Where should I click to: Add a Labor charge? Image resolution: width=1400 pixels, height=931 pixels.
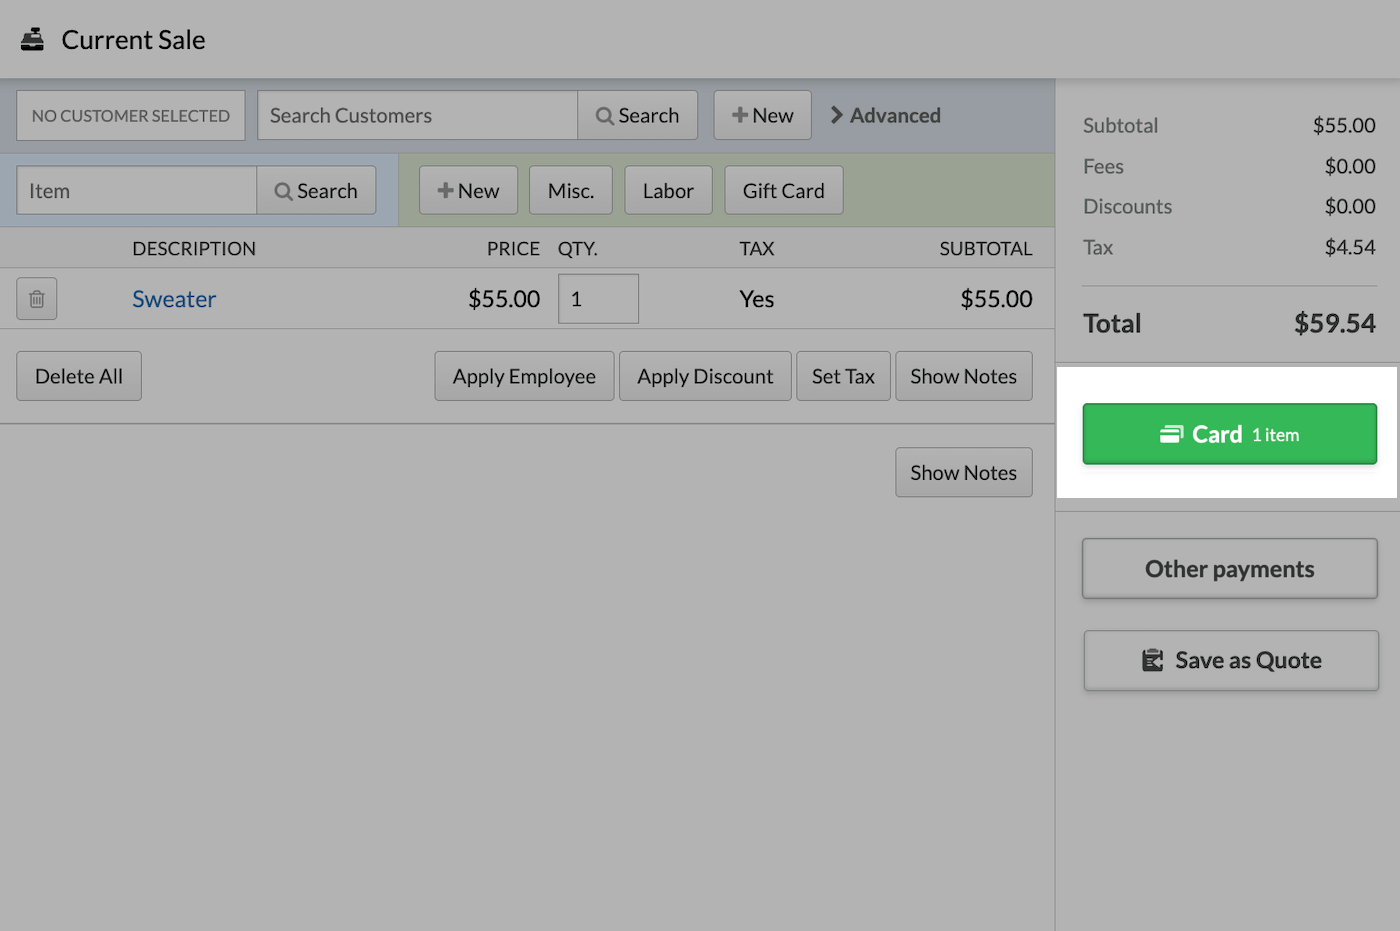(668, 191)
